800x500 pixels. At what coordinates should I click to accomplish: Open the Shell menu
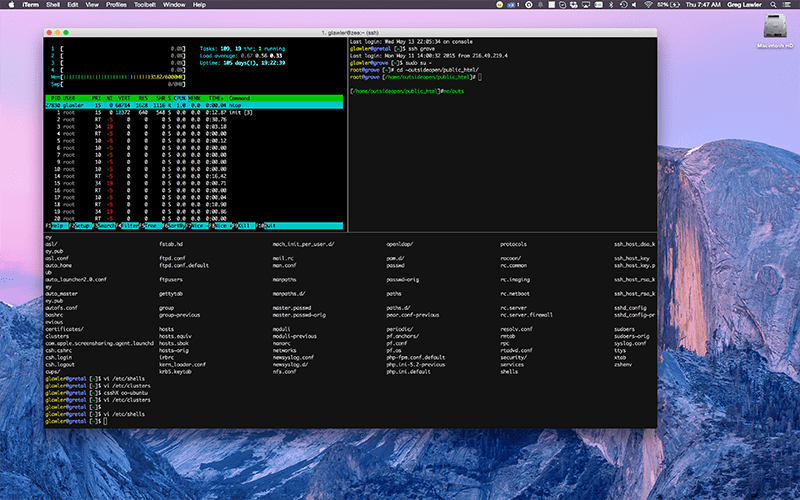(x=53, y=5)
